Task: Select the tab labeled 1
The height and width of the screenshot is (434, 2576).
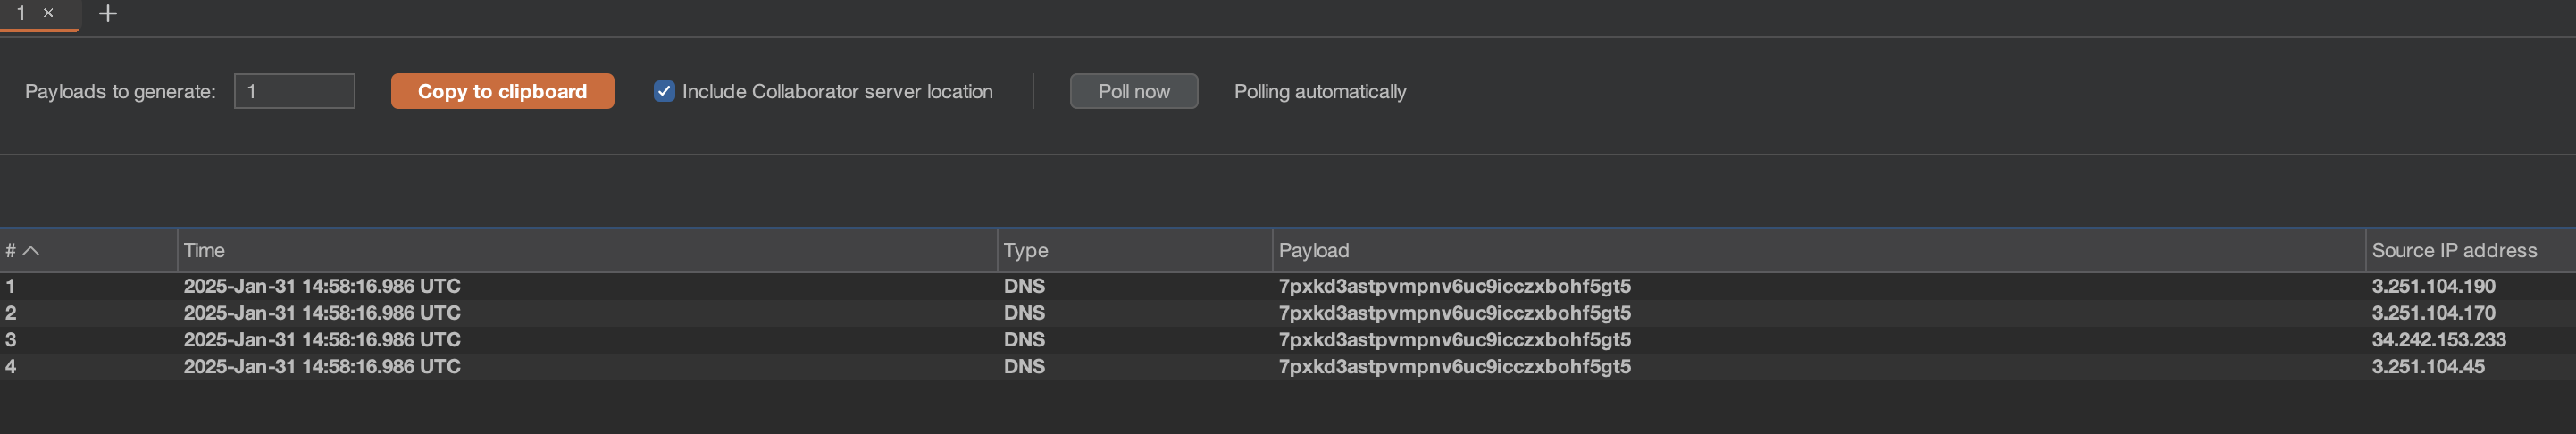Action: click(x=21, y=13)
